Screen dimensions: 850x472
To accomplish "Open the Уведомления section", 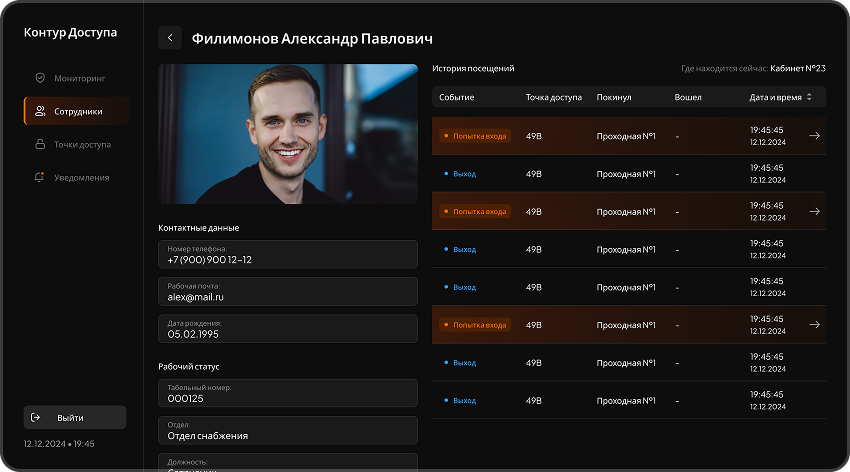I will click(81, 177).
